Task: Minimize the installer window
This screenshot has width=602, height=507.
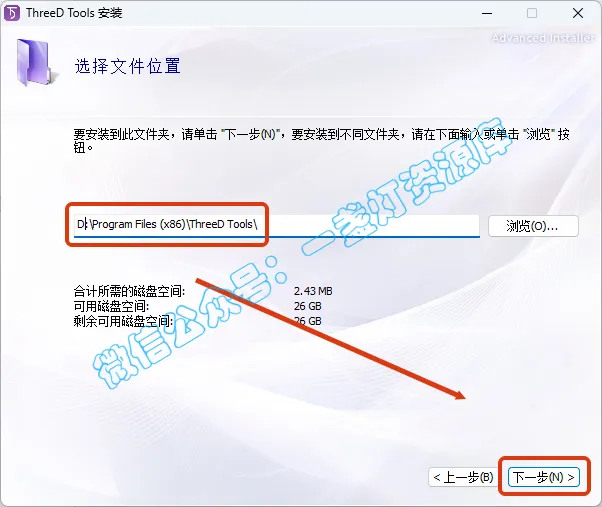Action: click(487, 13)
